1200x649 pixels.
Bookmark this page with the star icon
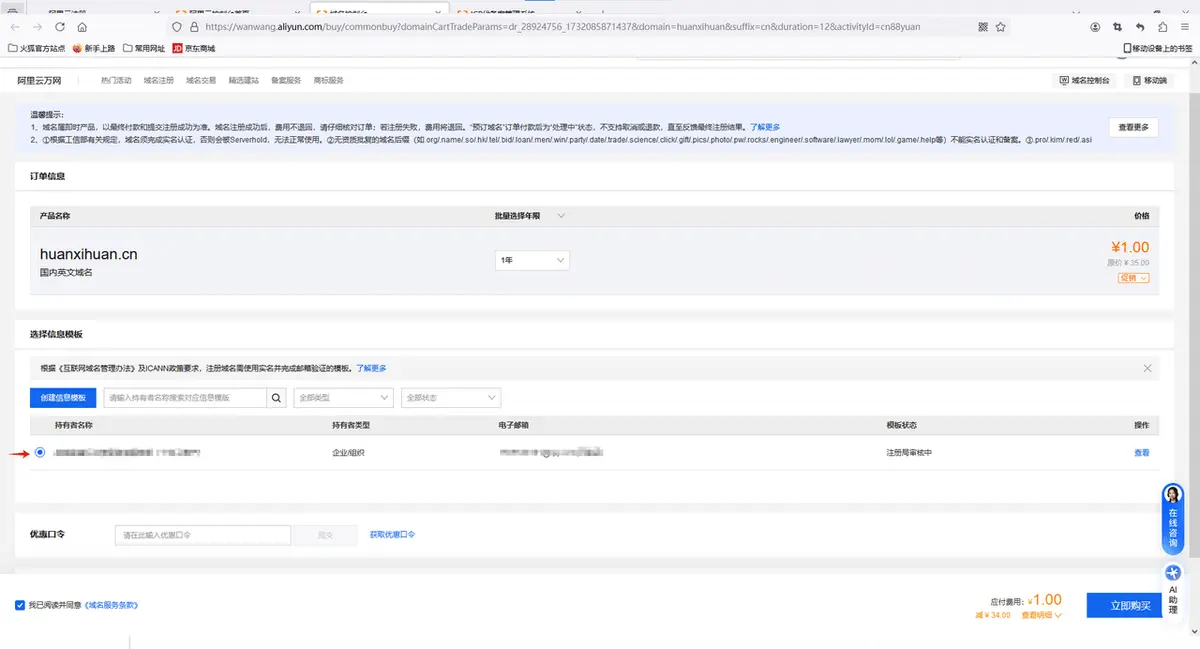[1000, 27]
